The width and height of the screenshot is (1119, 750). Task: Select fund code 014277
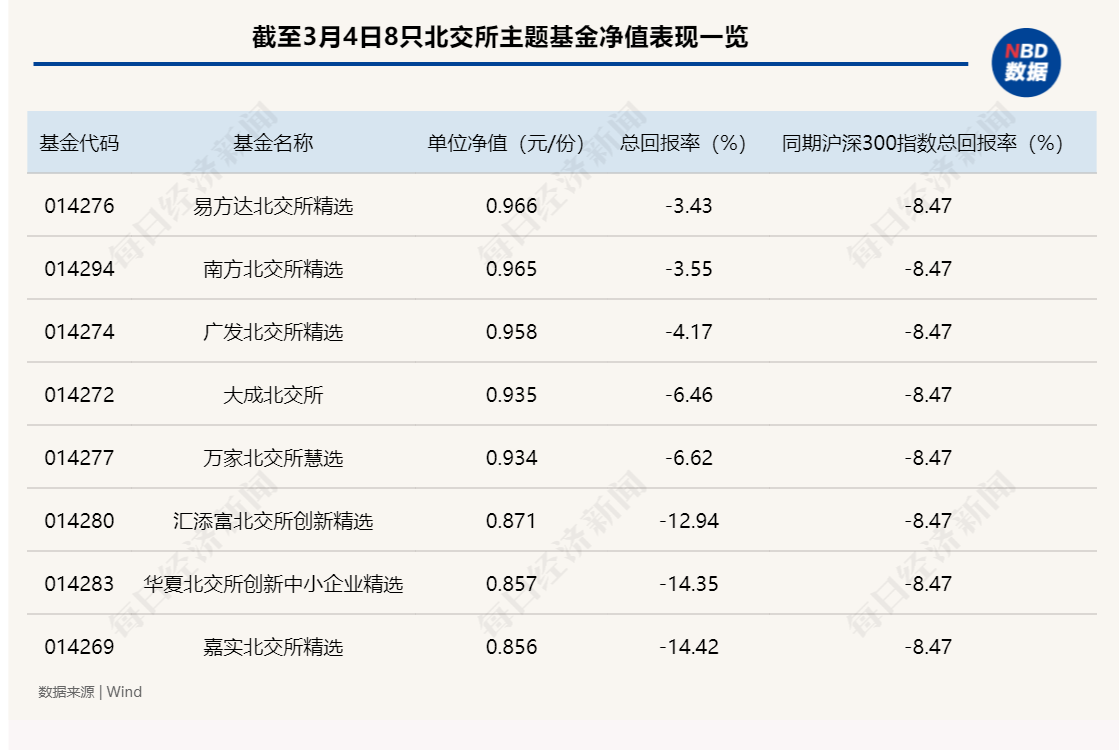tap(79, 457)
